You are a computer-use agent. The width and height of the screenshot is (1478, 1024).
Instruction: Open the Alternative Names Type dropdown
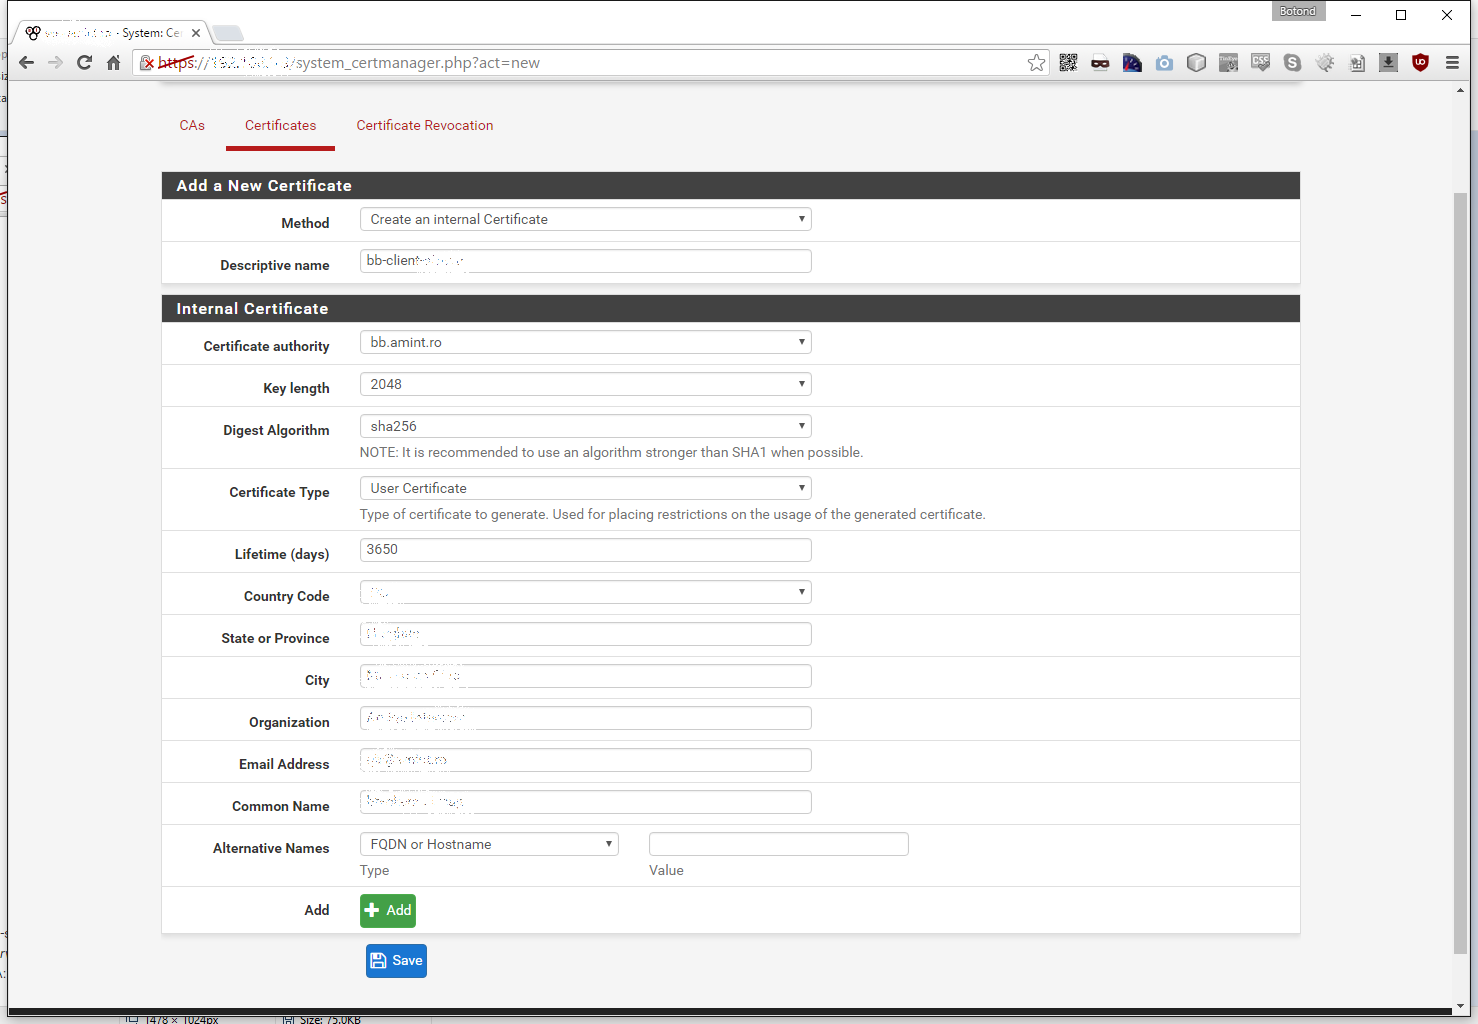coord(489,844)
